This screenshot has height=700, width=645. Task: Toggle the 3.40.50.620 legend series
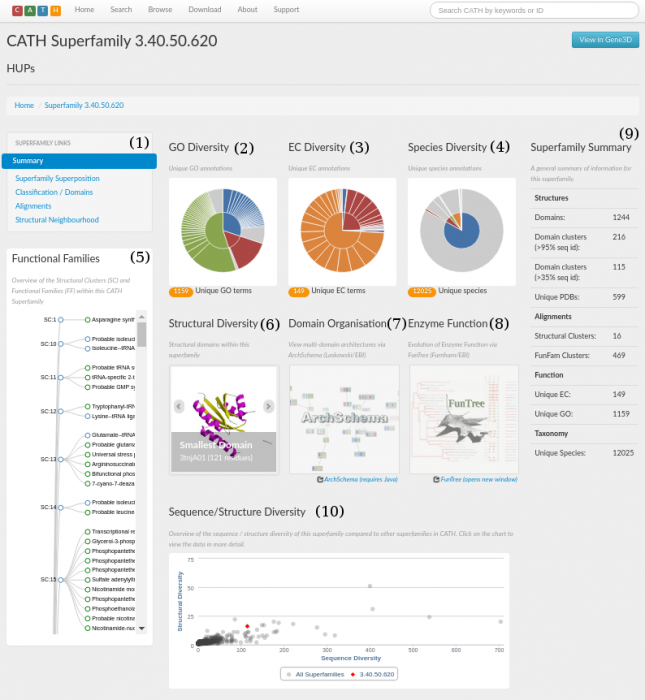pos(373,674)
